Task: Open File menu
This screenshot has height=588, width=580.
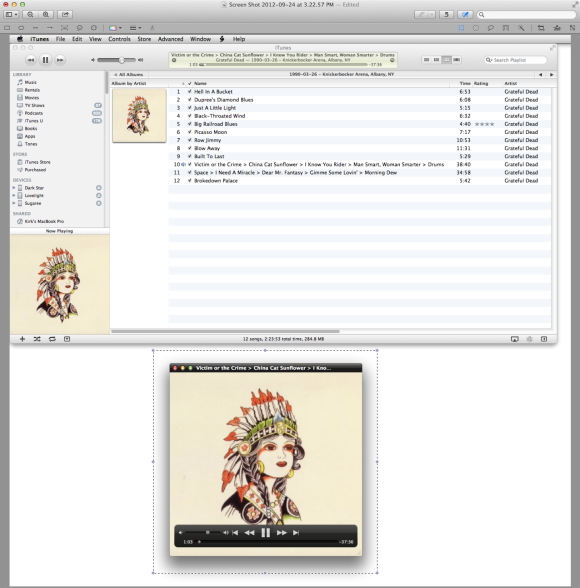Action: pyautogui.click(x=60, y=39)
